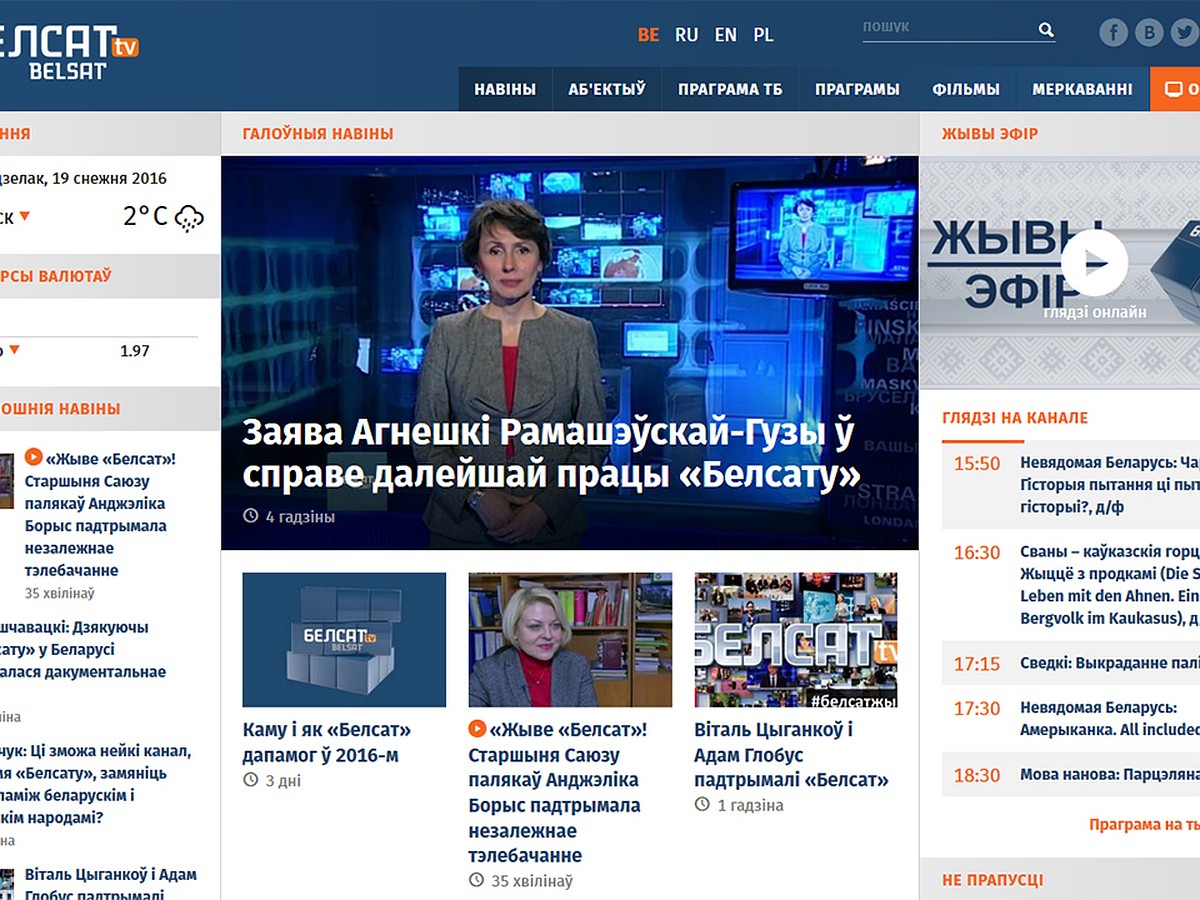Switch site language to RU

(x=686, y=35)
